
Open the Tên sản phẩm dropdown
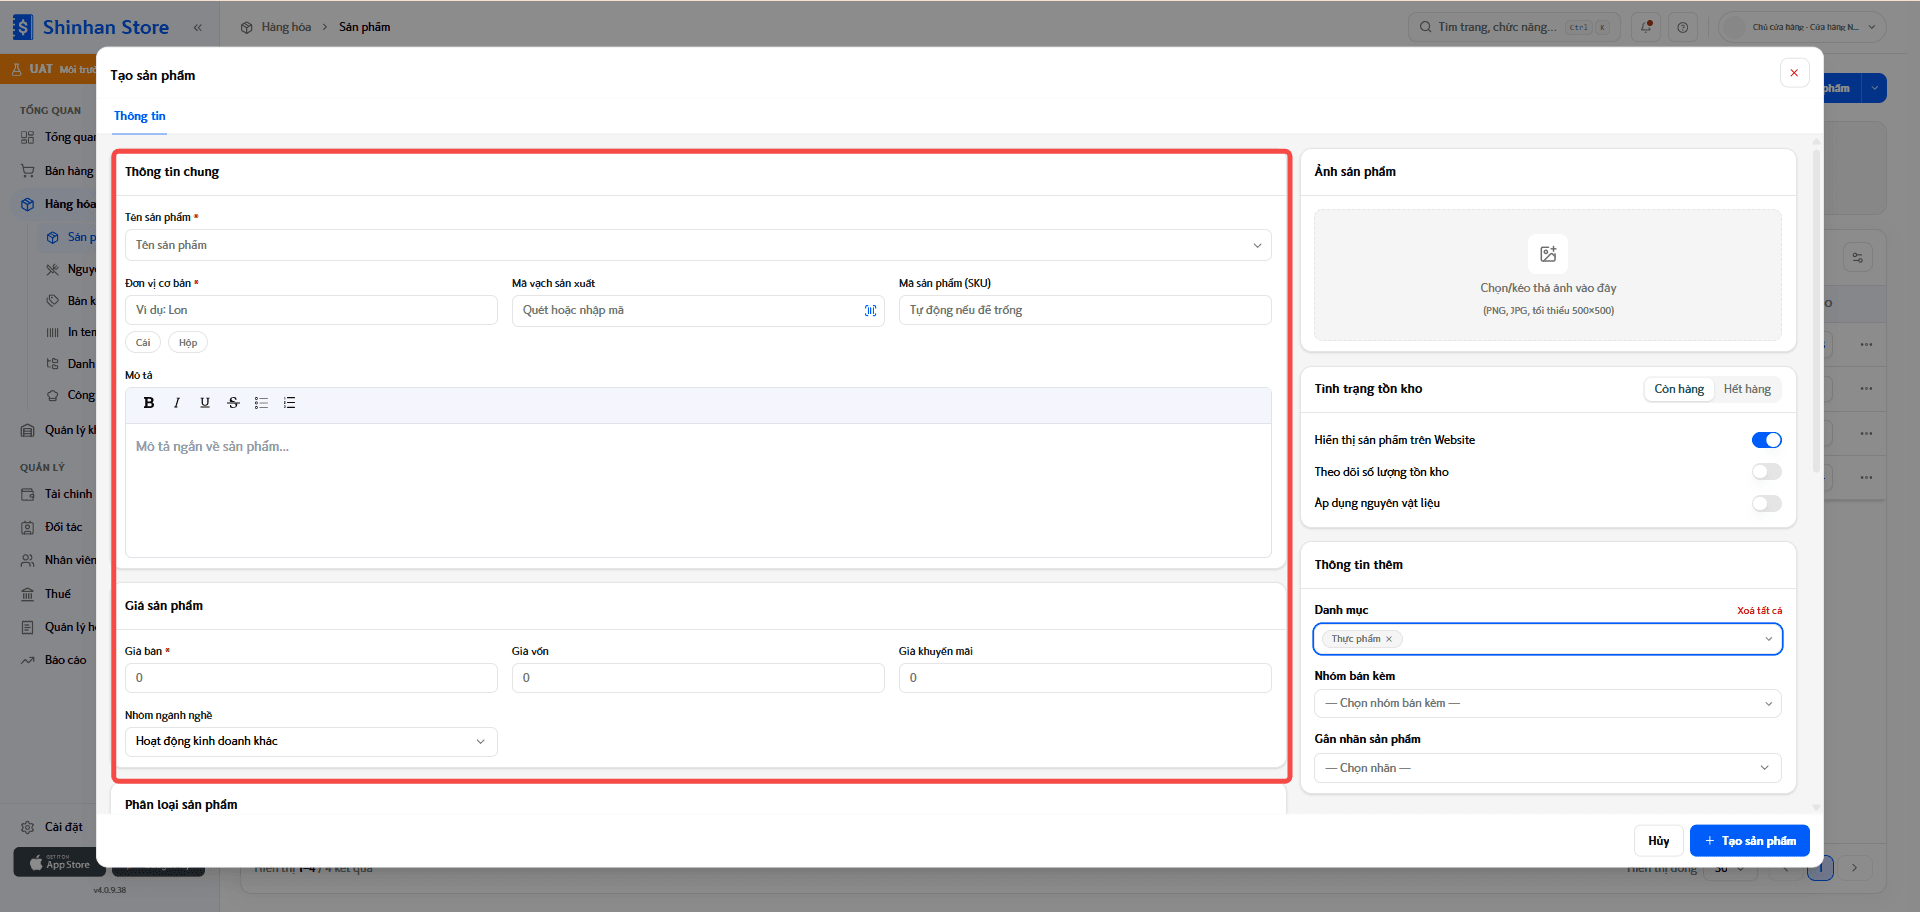click(698, 245)
